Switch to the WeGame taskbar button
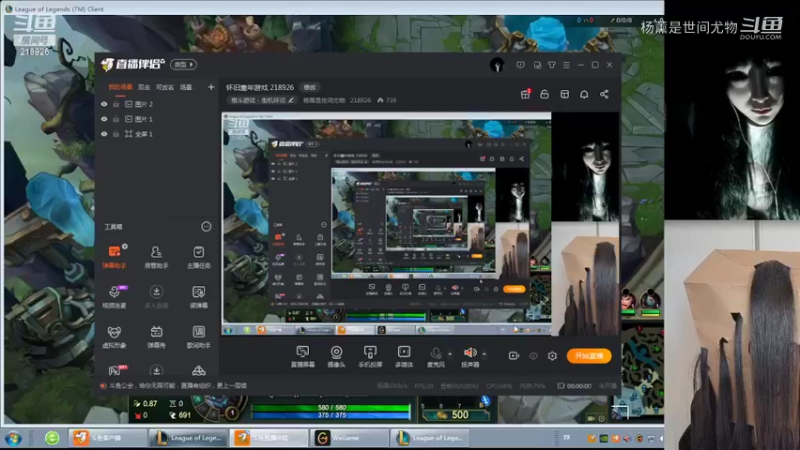Image resolution: width=800 pixels, height=450 pixels. (x=349, y=438)
